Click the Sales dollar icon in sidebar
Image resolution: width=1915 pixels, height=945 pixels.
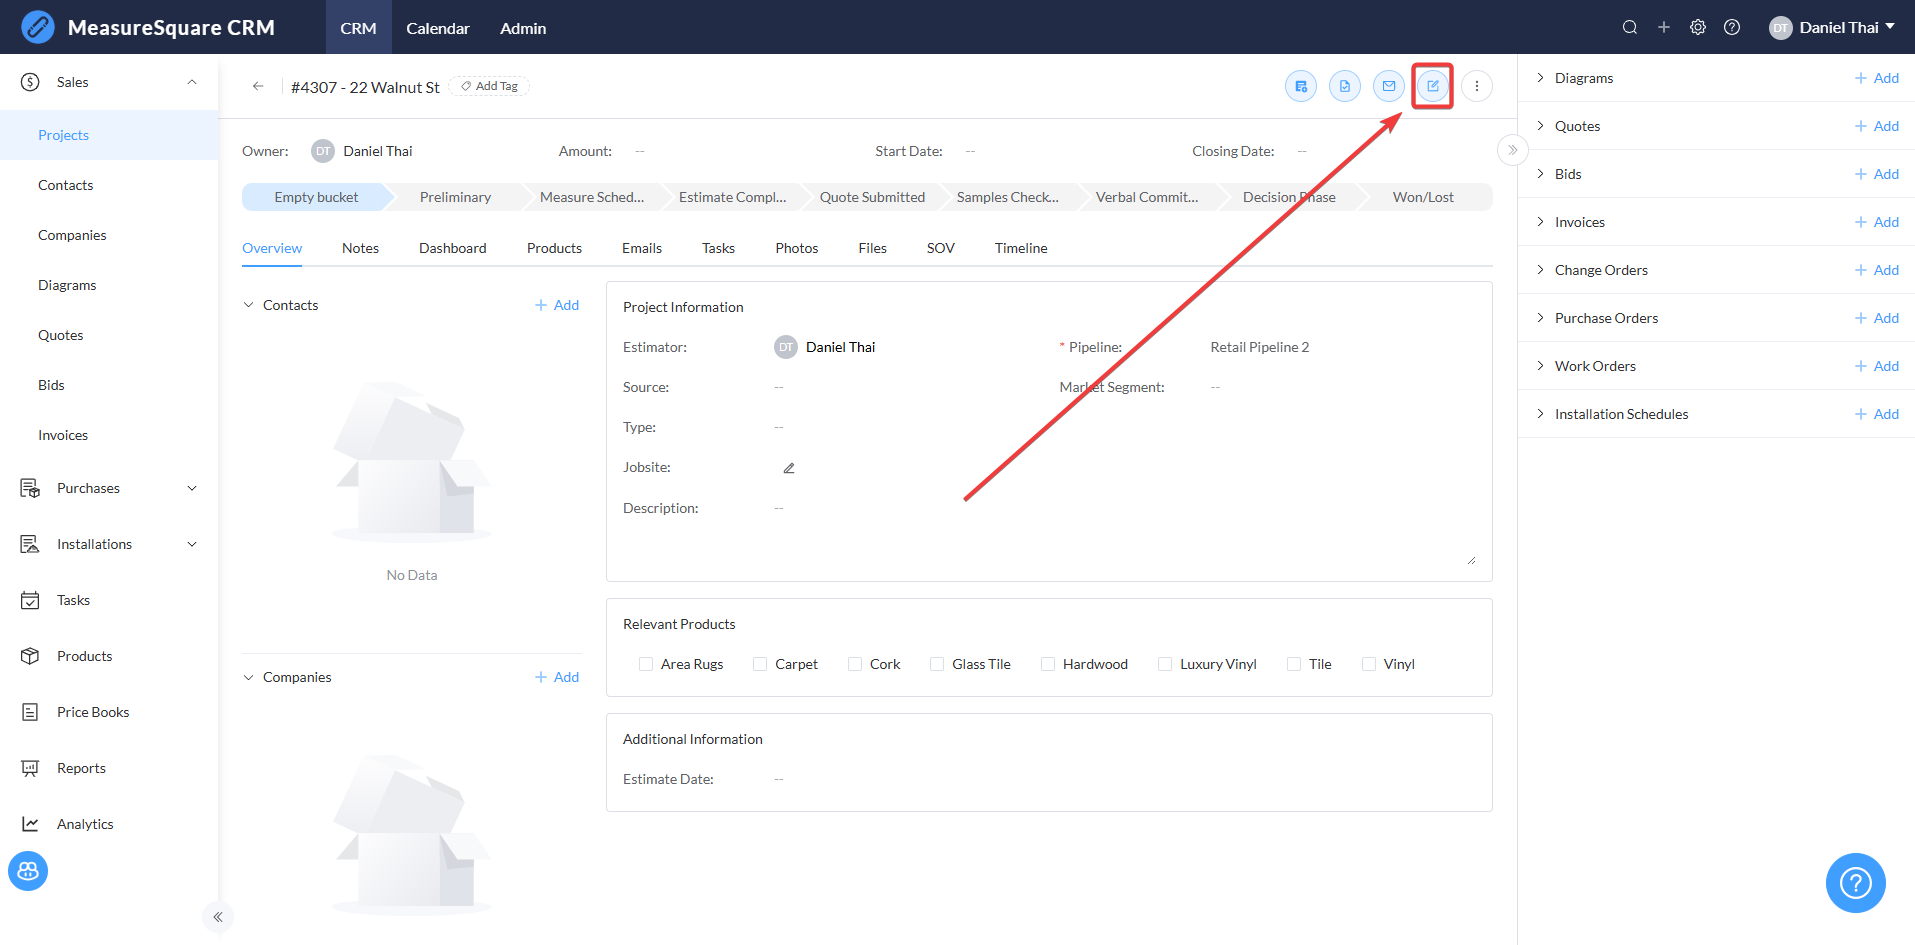[x=30, y=82]
